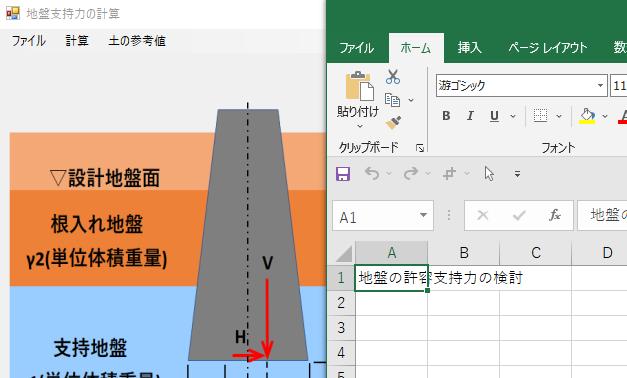This screenshot has height=378, width=627.
Task: Click the yellow fill color bucket
Action: tap(587, 116)
